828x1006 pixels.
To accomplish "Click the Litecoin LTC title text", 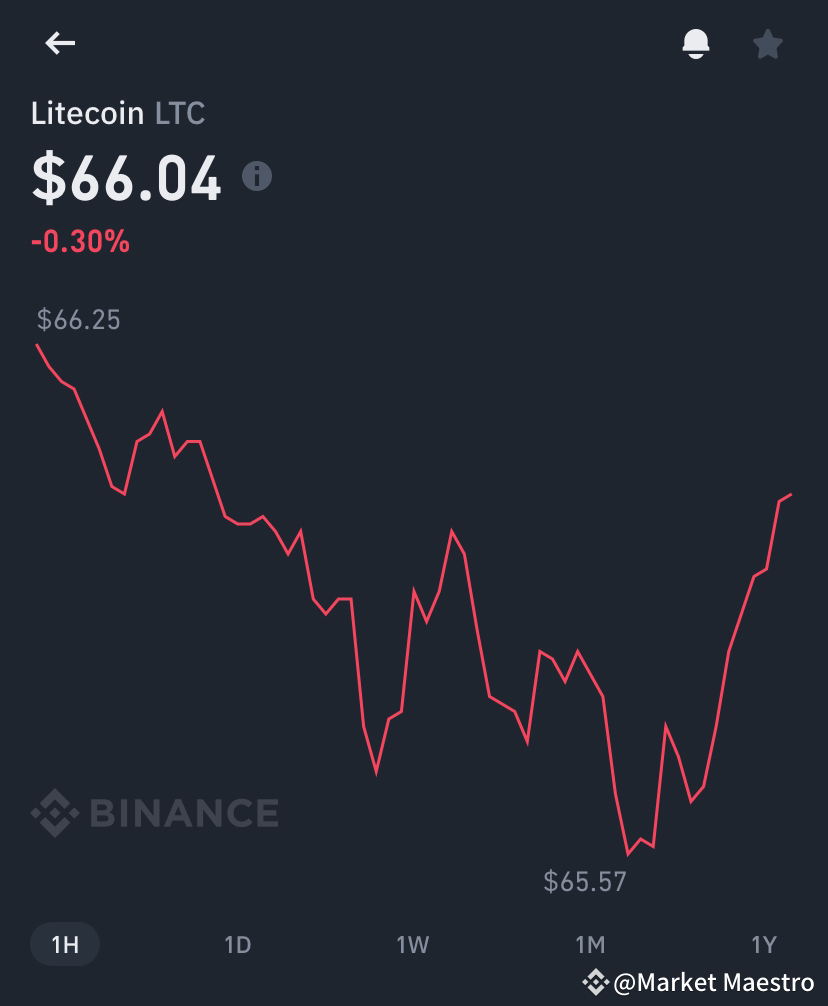I will pos(117,113).
